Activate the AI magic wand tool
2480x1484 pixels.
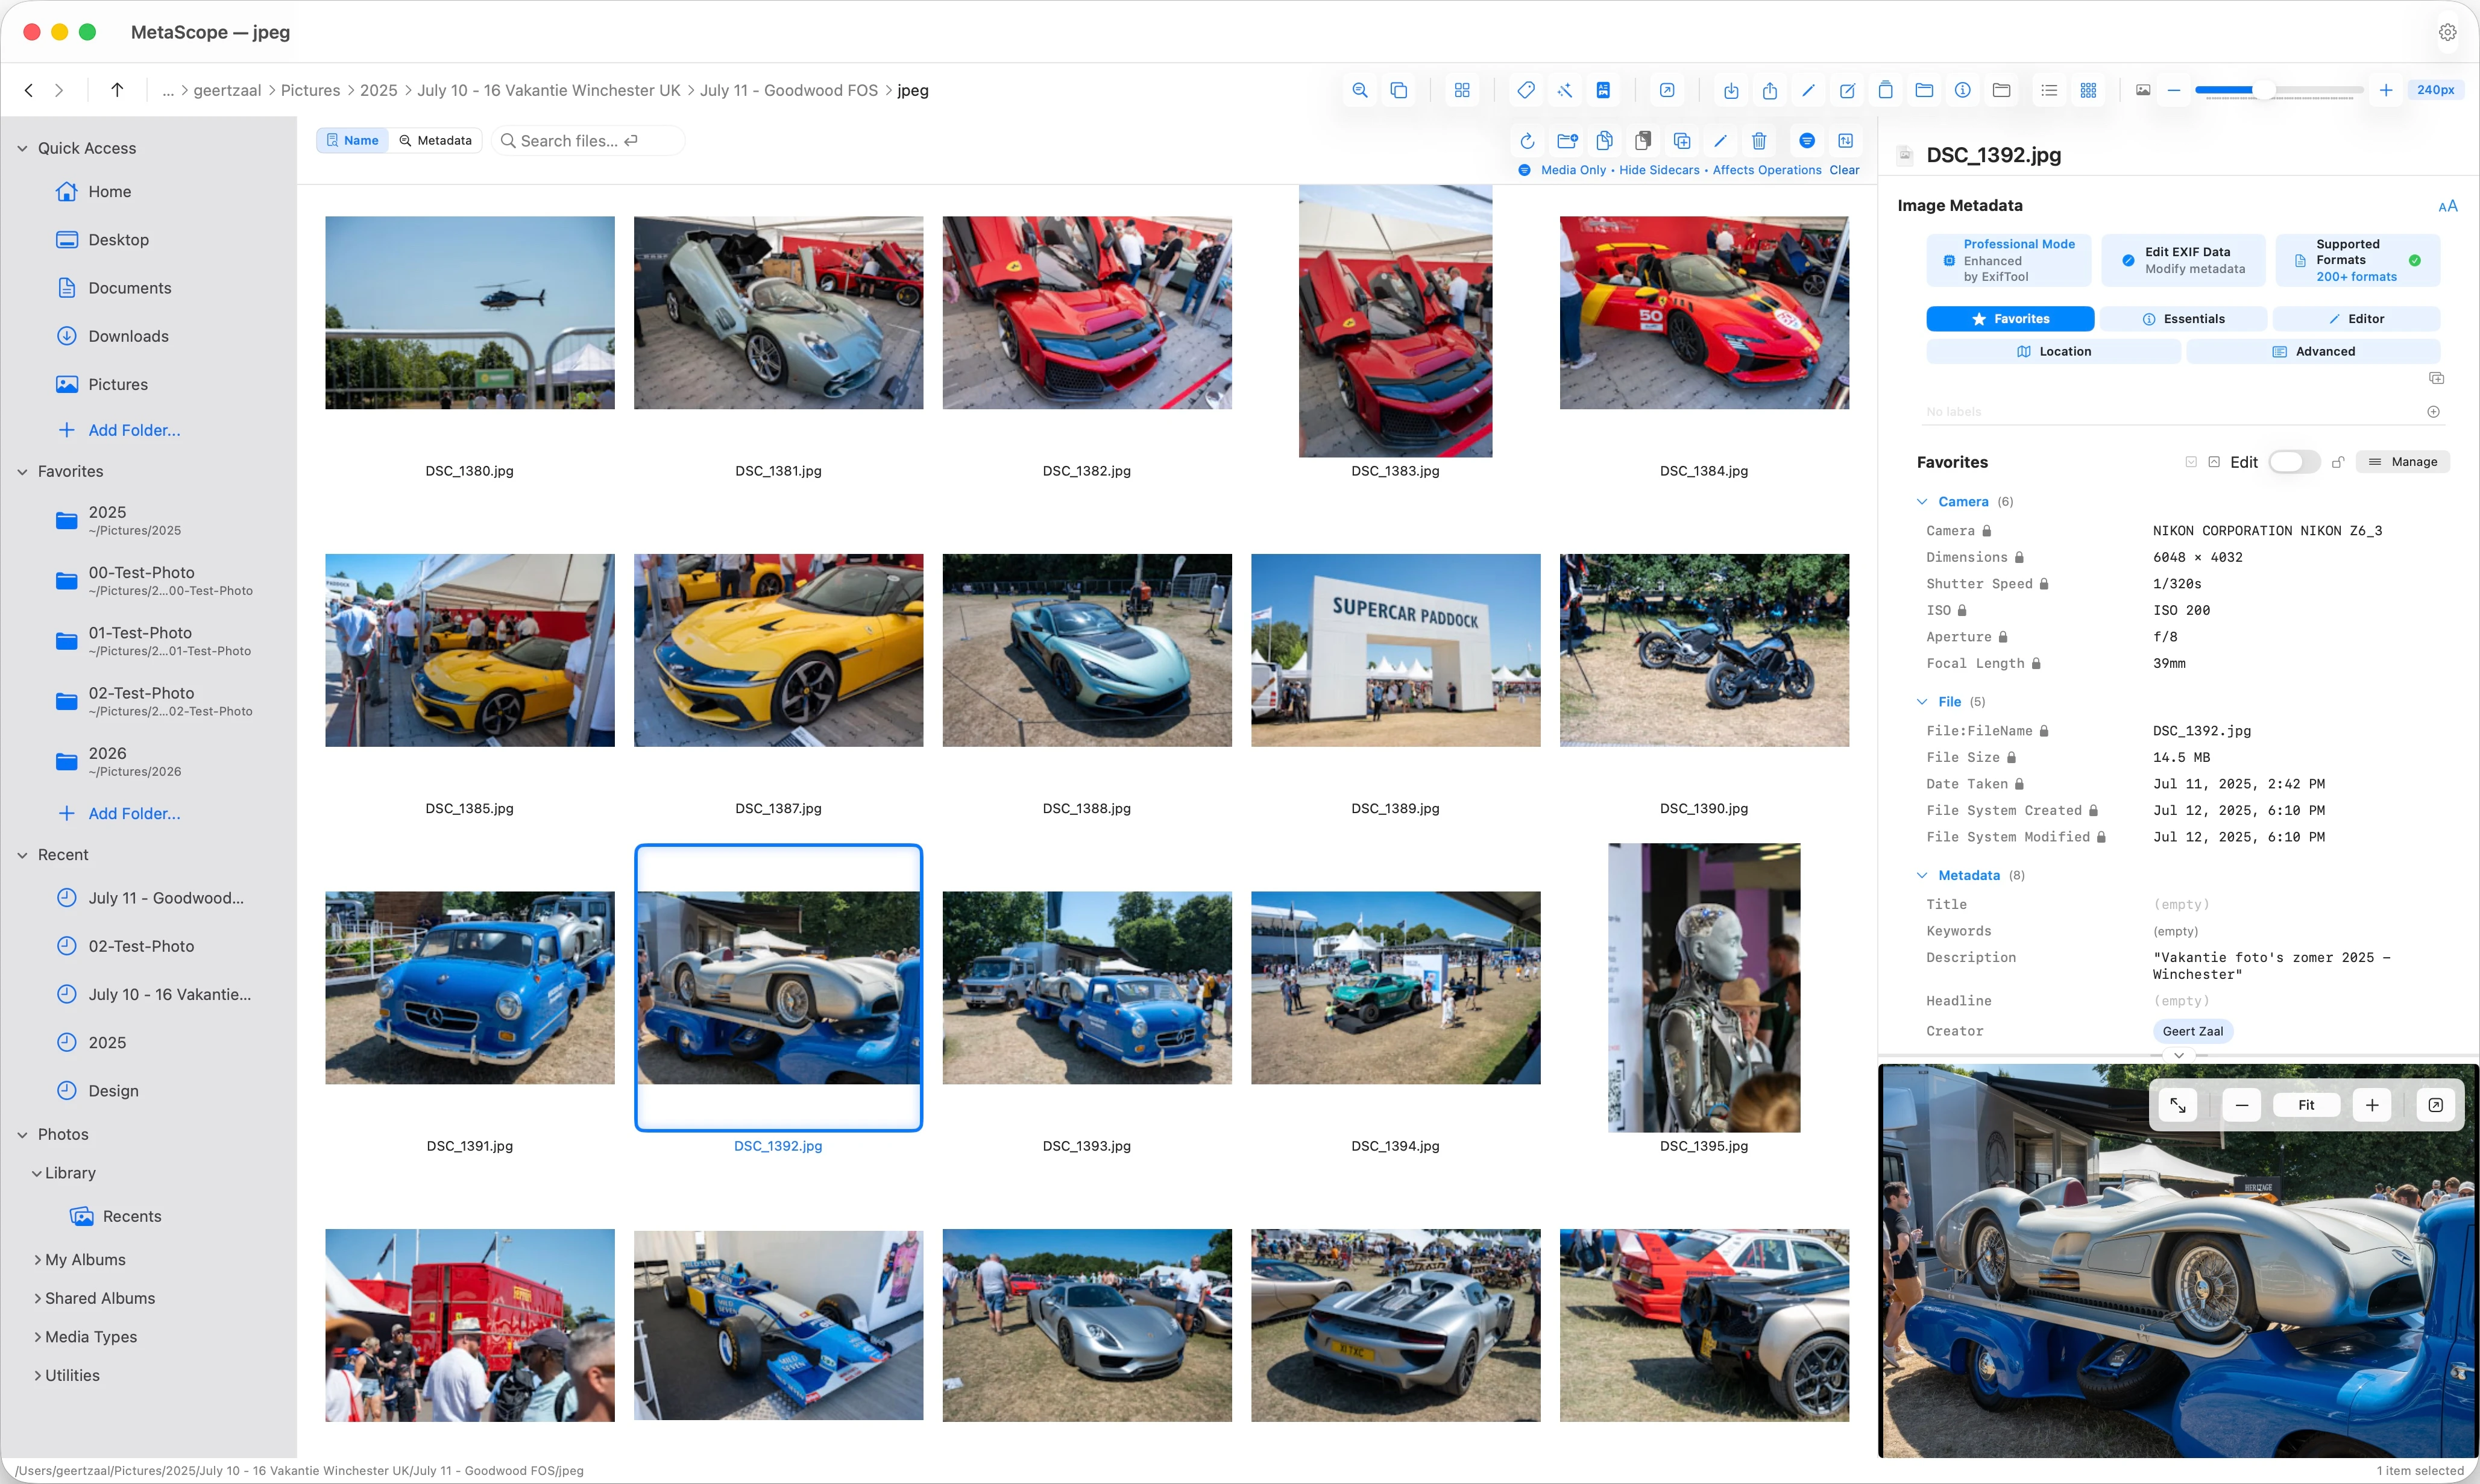coord(1565,90)
